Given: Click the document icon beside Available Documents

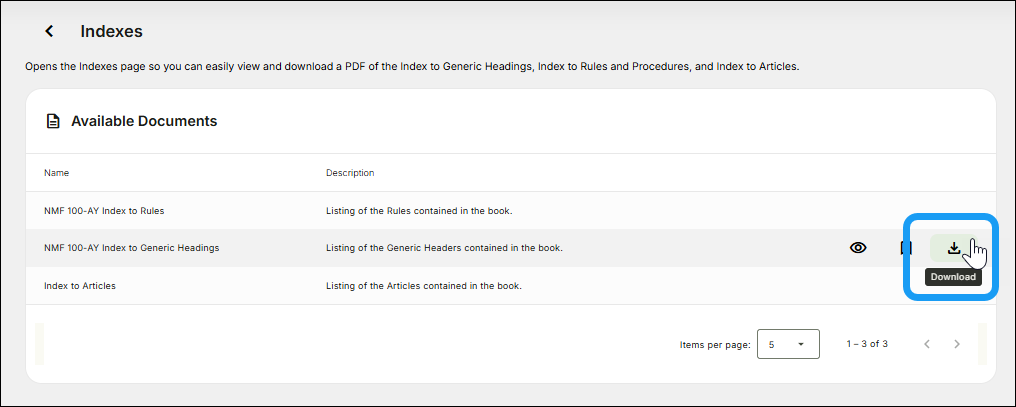Looking at the screenshot, I should point(53,121).
